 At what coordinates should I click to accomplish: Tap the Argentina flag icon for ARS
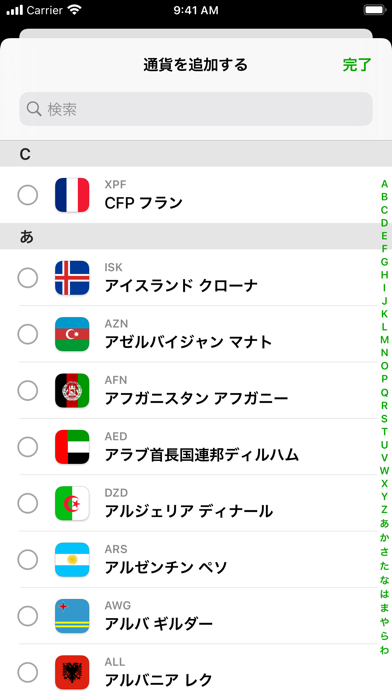pos(72,559)
